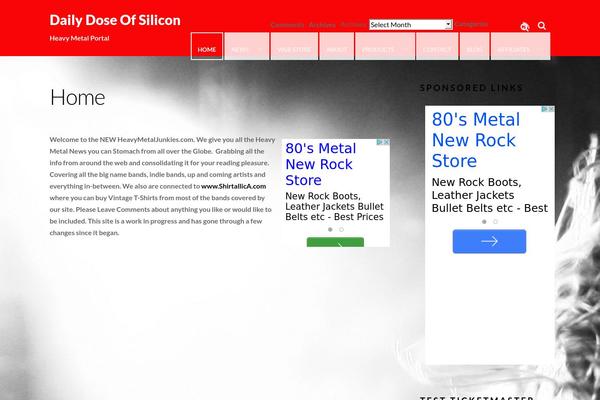Click the sidebar ad description text
This screenshot has width=600, height=400.
pyautogui.click(x=490, y=195)
